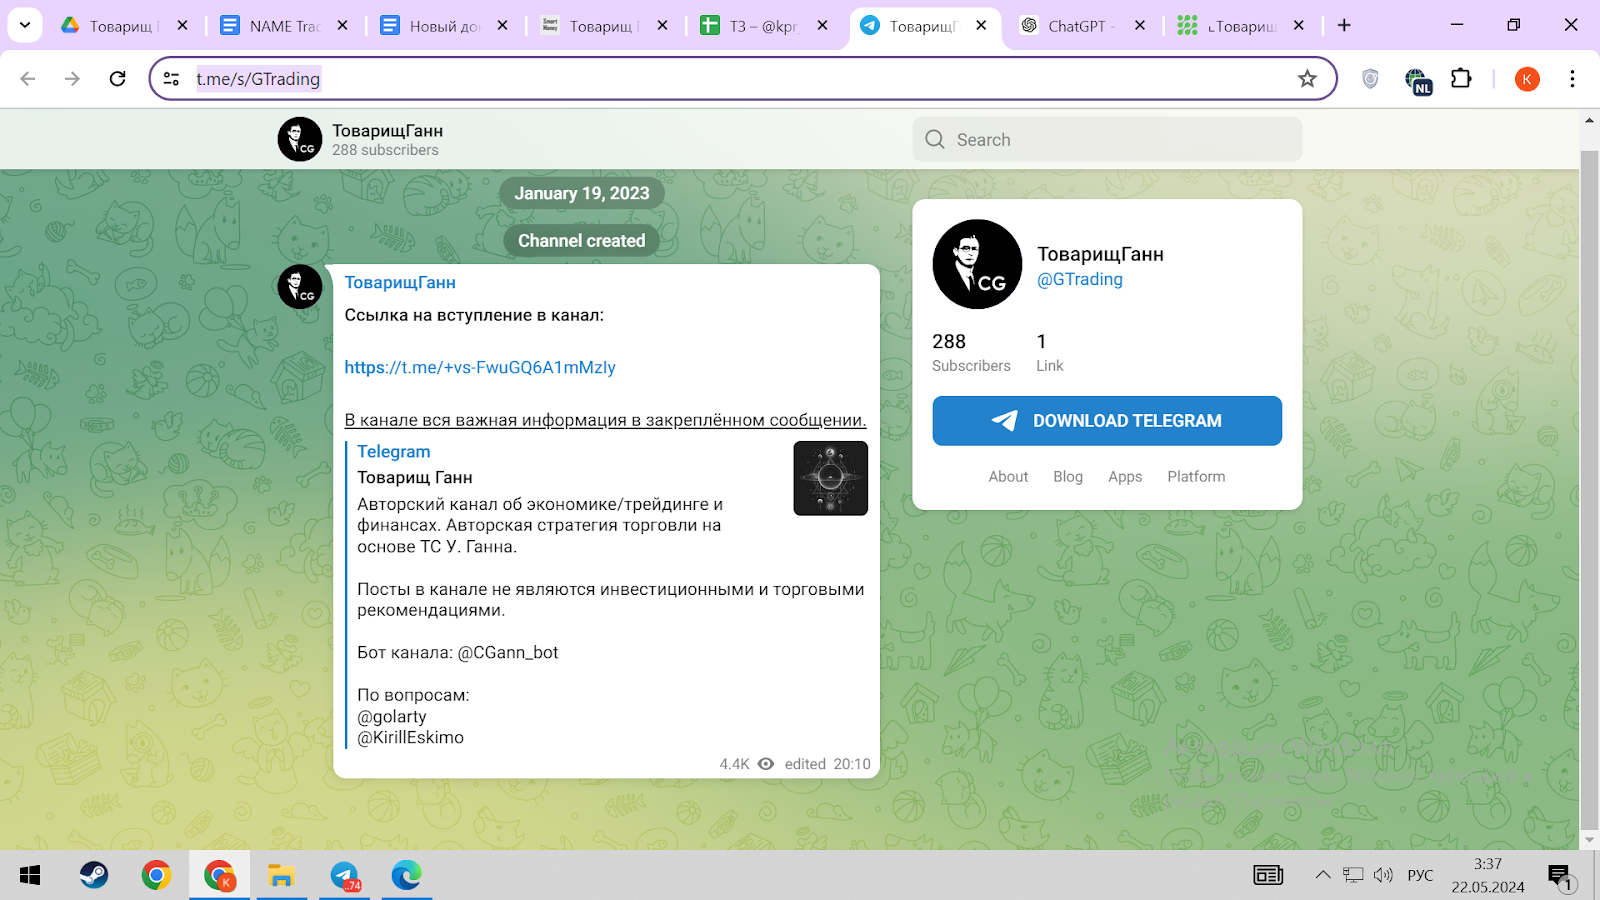Screen dimensions: 1600x900
Task: Open the Platform footer link
Action: pyautogui.click(x=1196, y=477)
